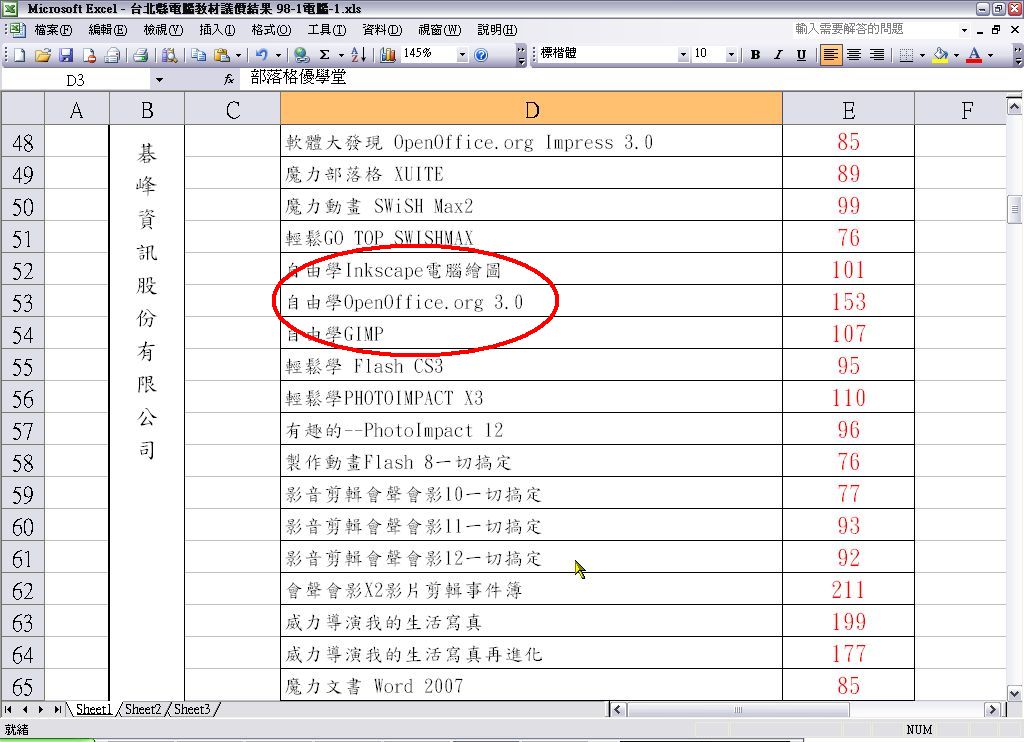Click the fax/send document icon
This screenshot has width=1024, height=742.
(112, 55)
